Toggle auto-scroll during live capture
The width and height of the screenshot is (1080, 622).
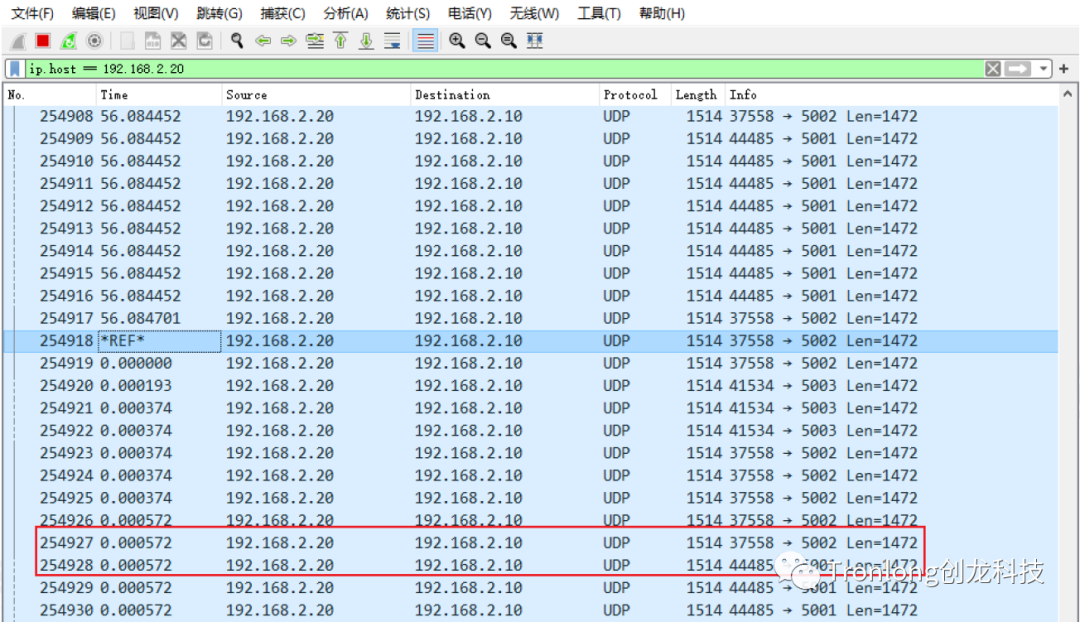coord(392,41)
